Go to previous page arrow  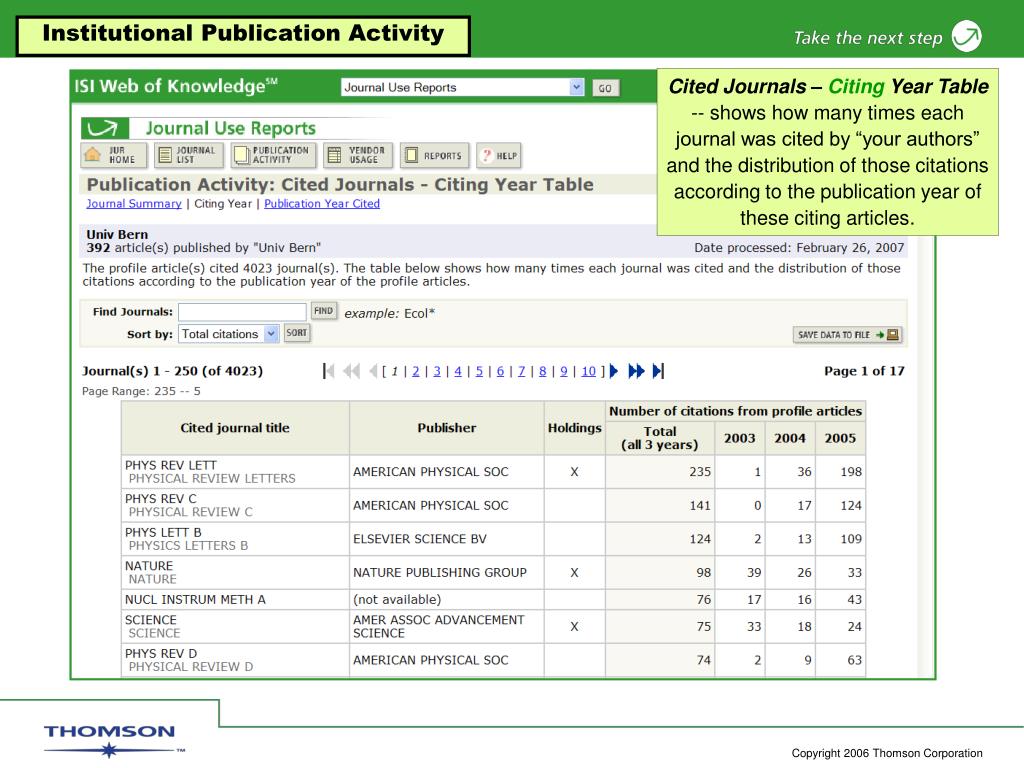373,371
